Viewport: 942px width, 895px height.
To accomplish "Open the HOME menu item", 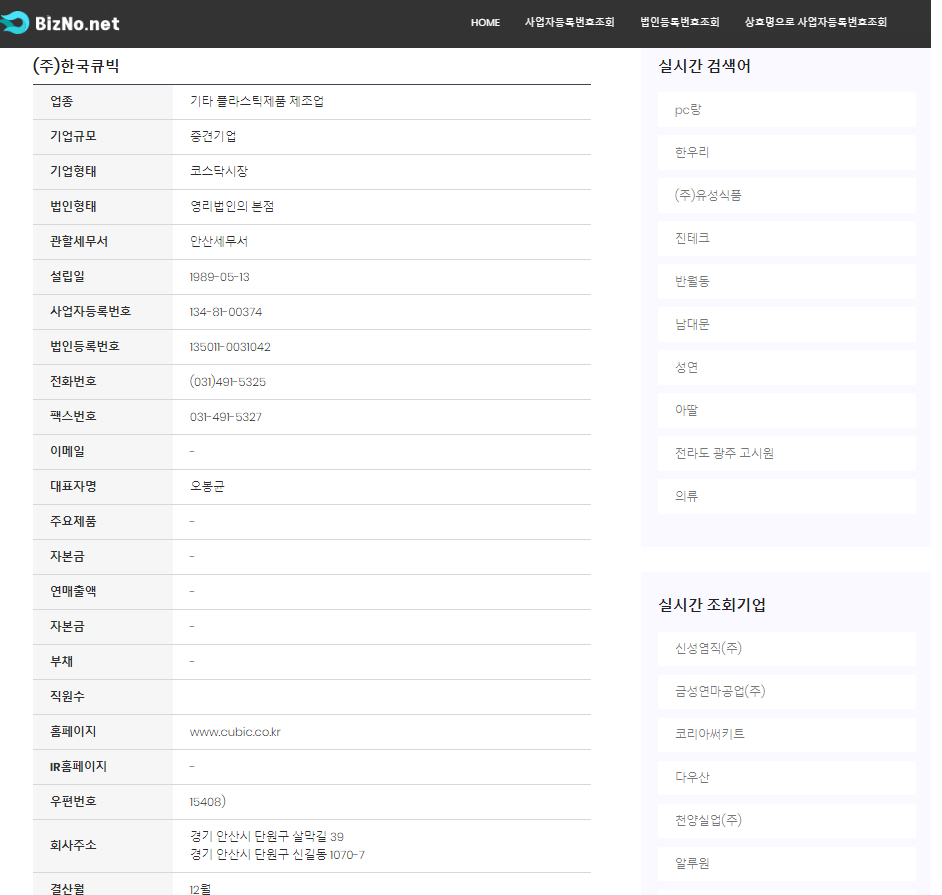I will 485,23.
